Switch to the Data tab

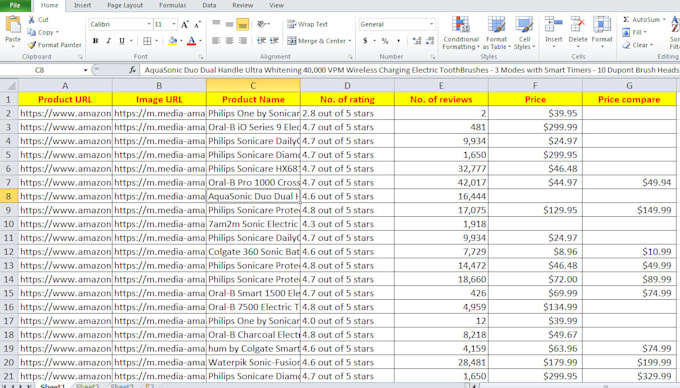209,5
